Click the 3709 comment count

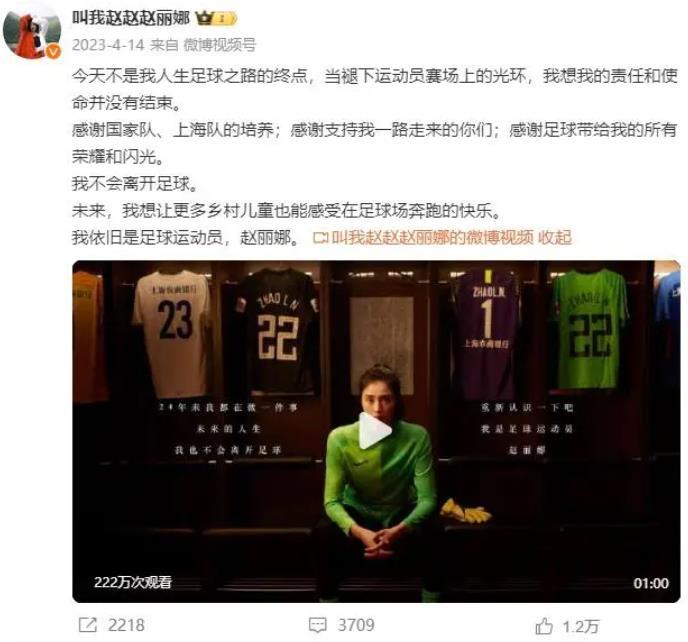[x=356, y=625]
